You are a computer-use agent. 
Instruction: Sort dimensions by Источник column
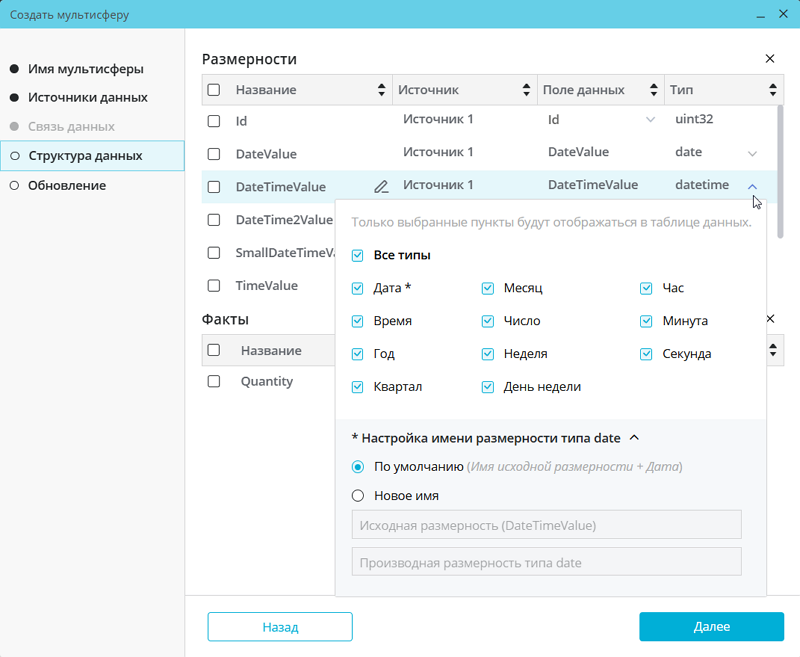[x=526, y=90]
